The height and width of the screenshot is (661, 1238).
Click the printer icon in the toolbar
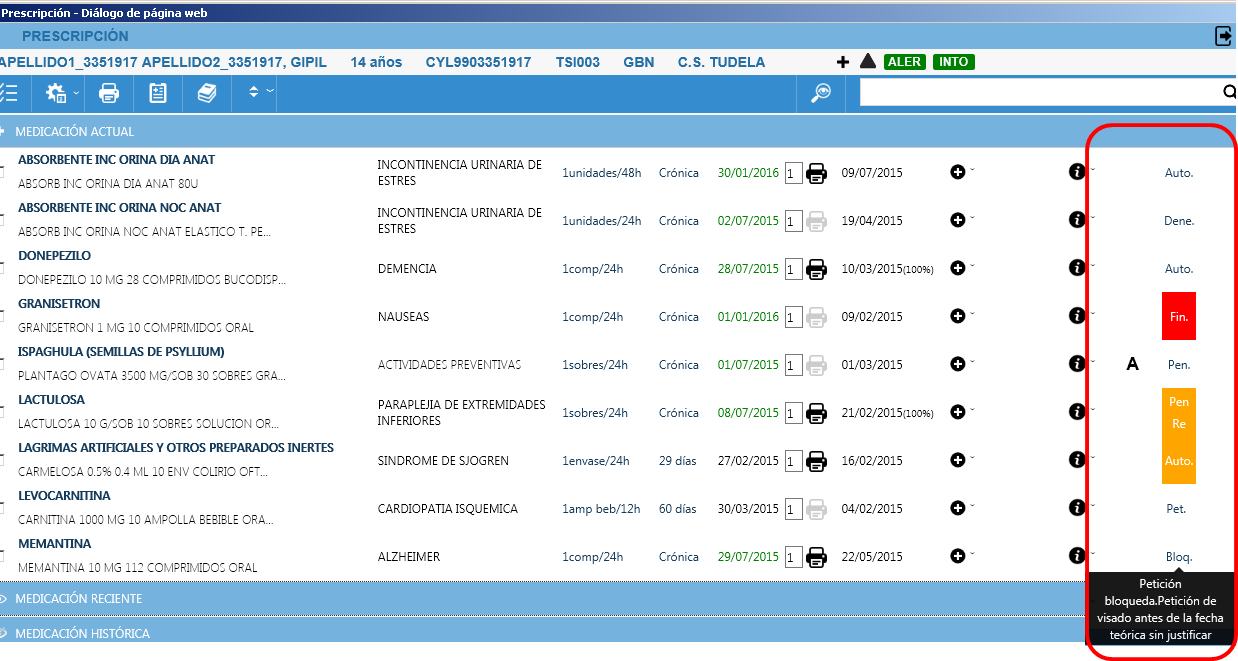pyautogui.click(x=108, y=93)
